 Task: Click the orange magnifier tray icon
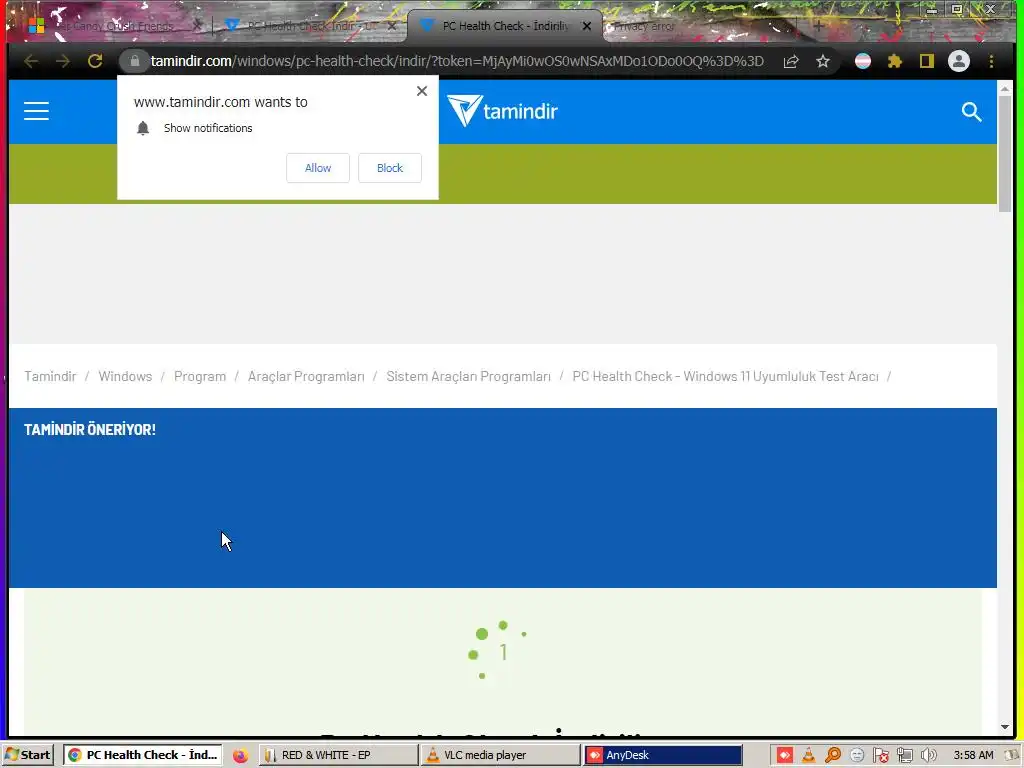point(833,756)
